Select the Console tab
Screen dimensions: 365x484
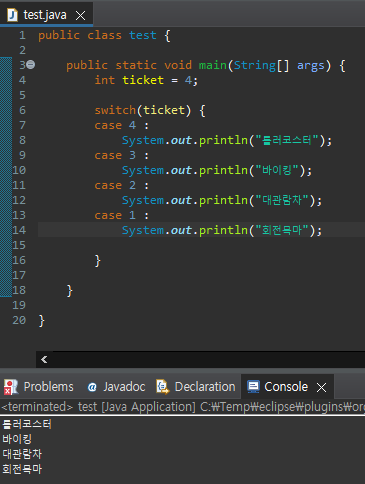click(x=286, y=387)
